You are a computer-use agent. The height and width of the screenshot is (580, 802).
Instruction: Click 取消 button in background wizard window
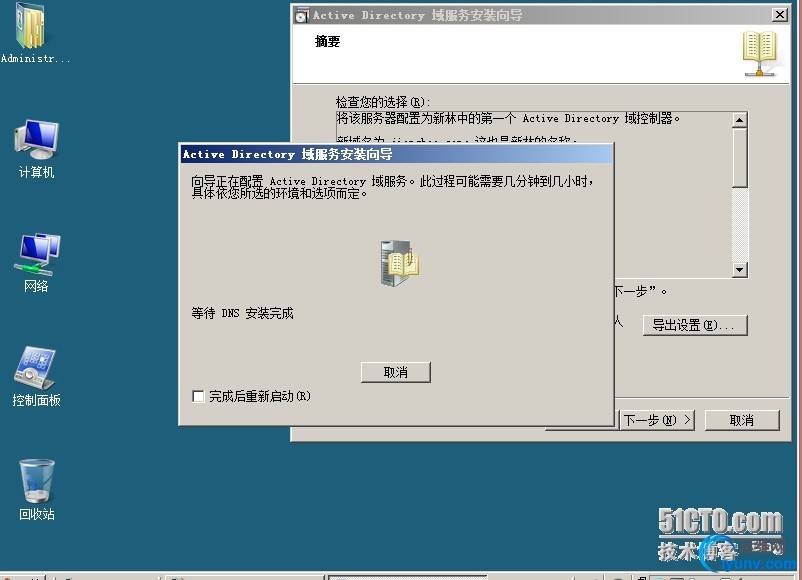[742, 420]
